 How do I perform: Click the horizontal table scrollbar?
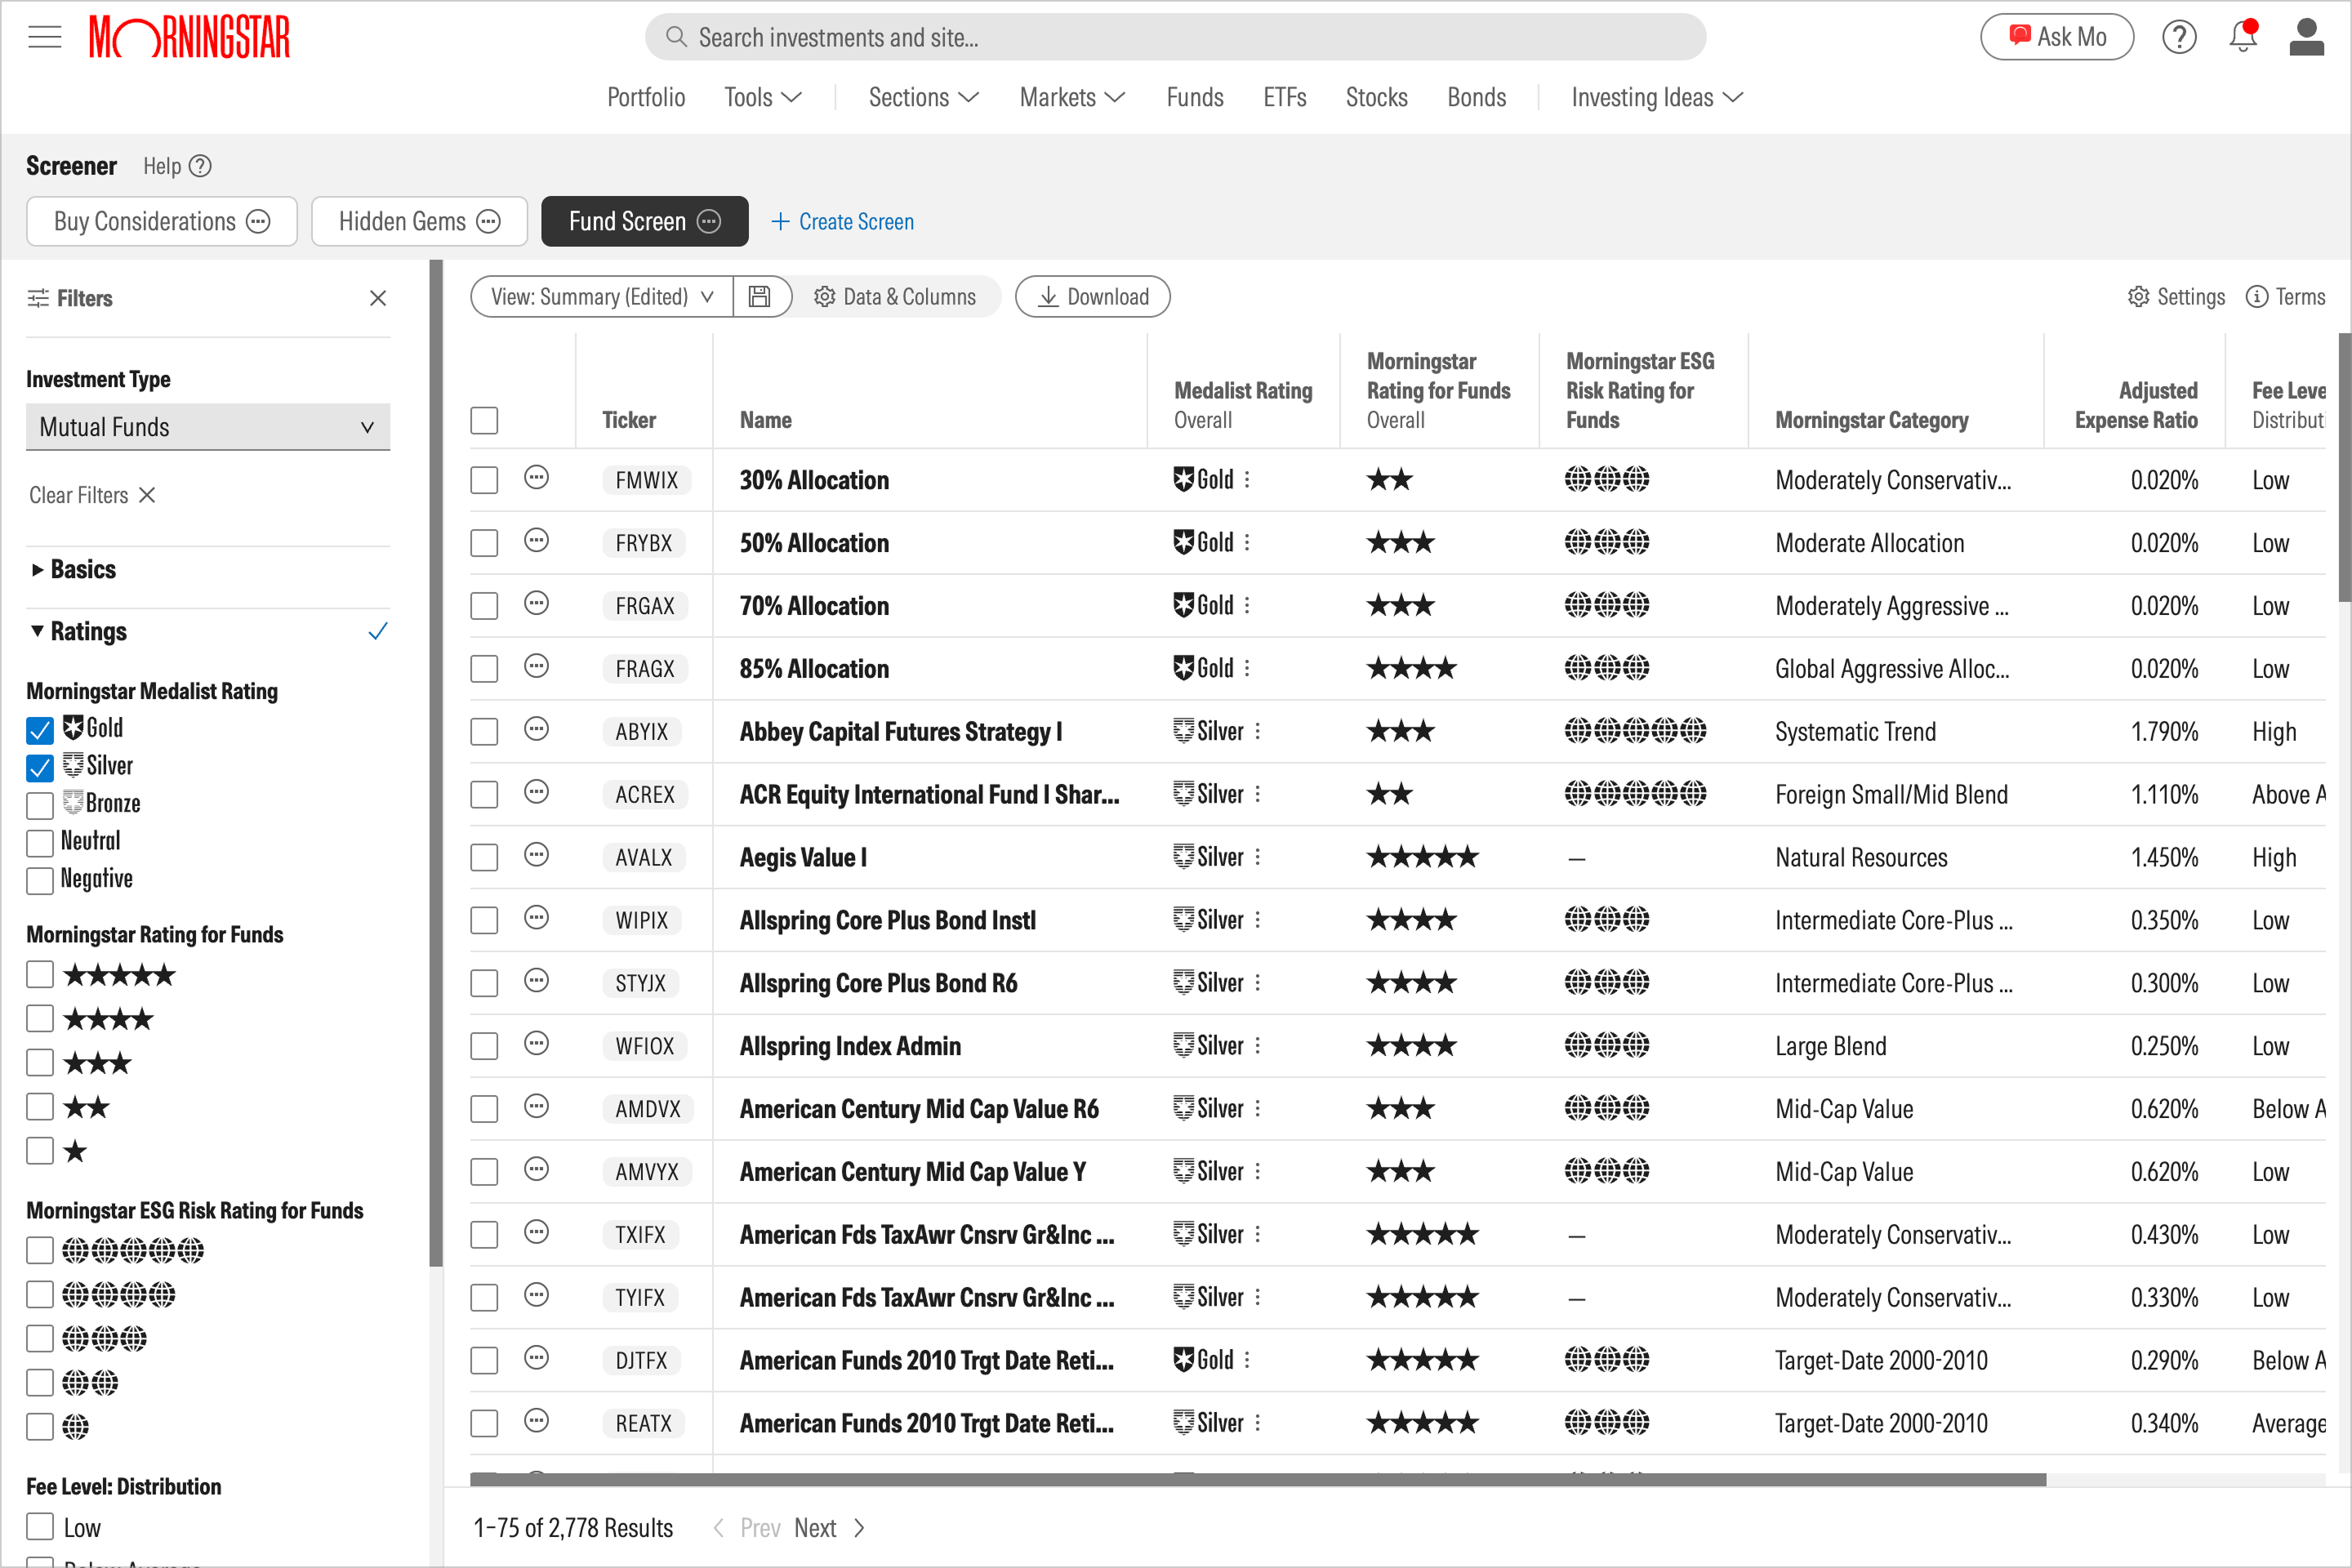[1257, 1479]
